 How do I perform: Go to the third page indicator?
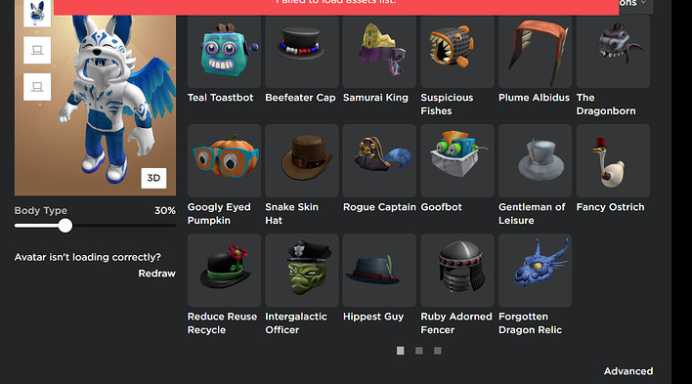point(437,350)
